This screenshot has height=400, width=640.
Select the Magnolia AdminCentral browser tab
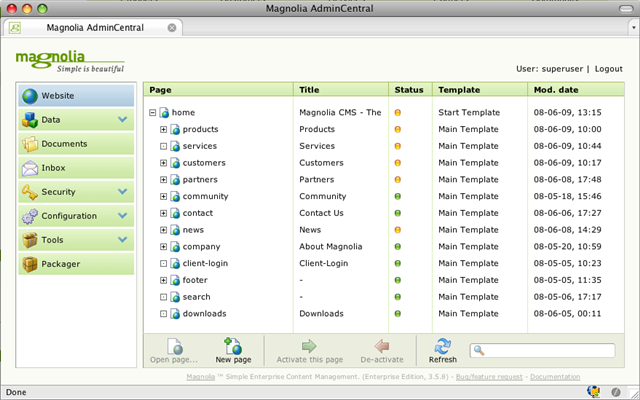[x=93, y=28]
